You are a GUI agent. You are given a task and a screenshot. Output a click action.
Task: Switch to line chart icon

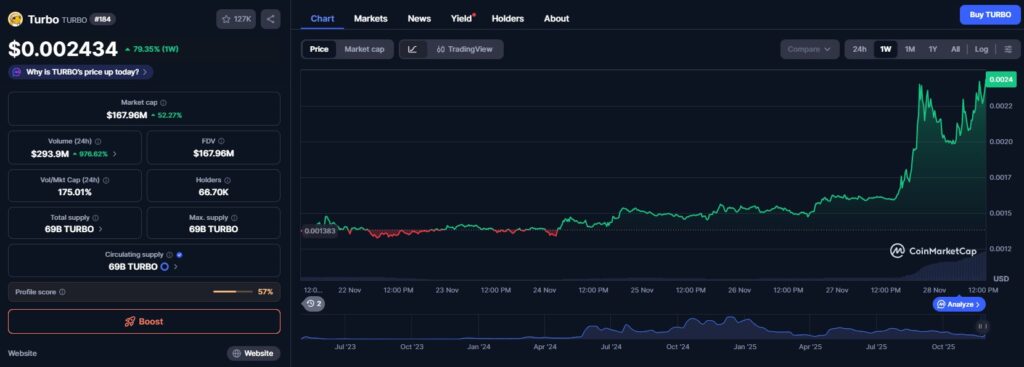coord(413,49)
